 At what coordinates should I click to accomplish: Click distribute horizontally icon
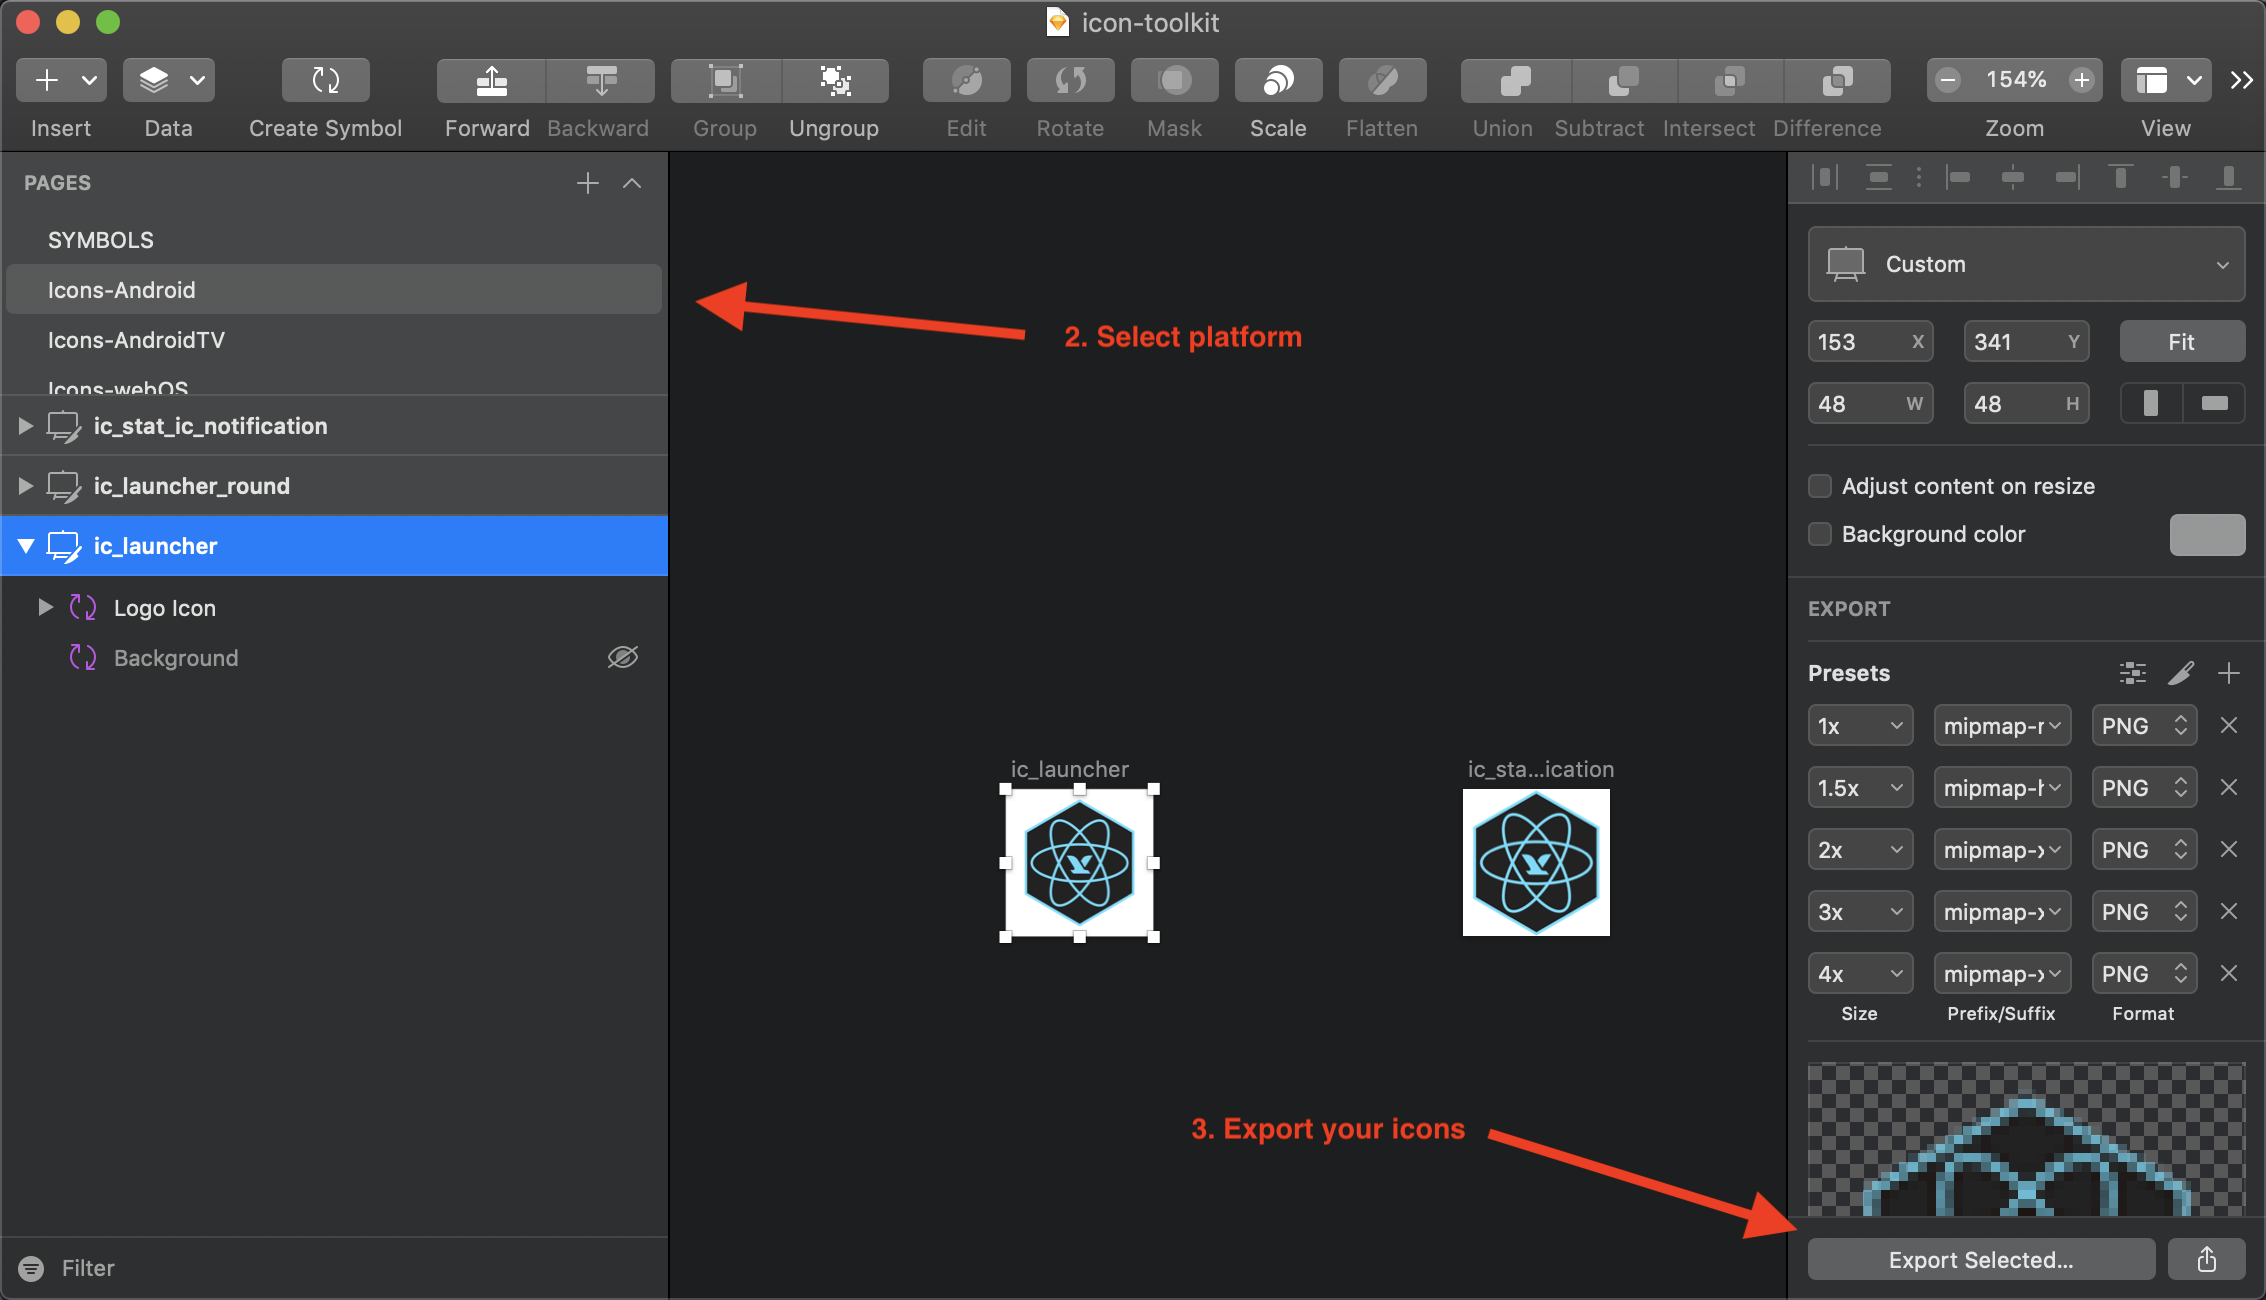tap(1825, 178)
